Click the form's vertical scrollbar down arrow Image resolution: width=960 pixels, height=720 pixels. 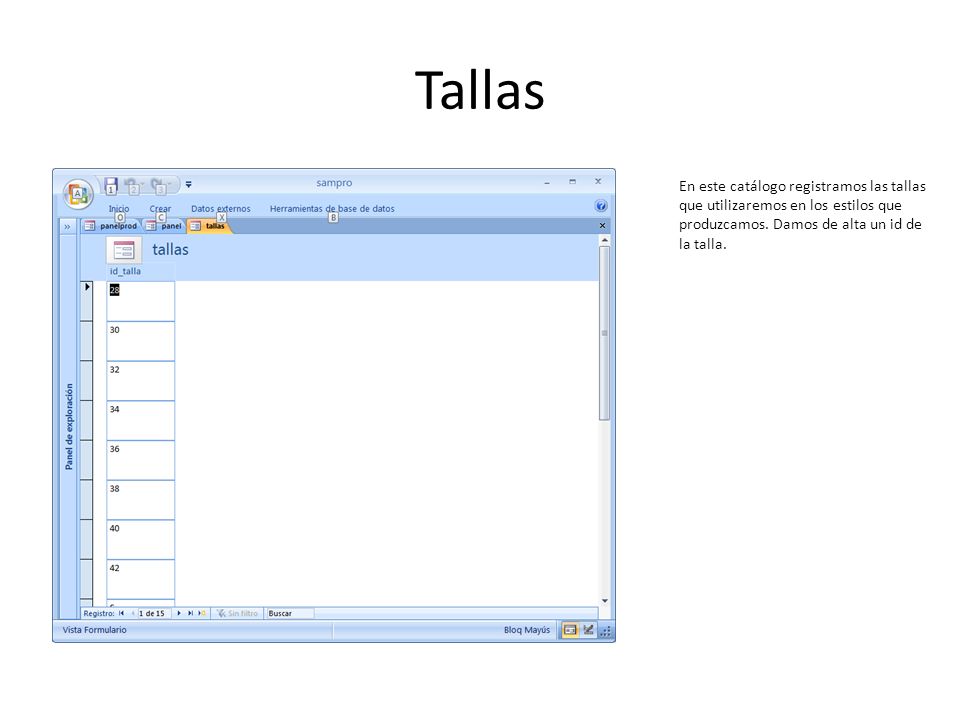pyautogui.click(x=604, y=601)
